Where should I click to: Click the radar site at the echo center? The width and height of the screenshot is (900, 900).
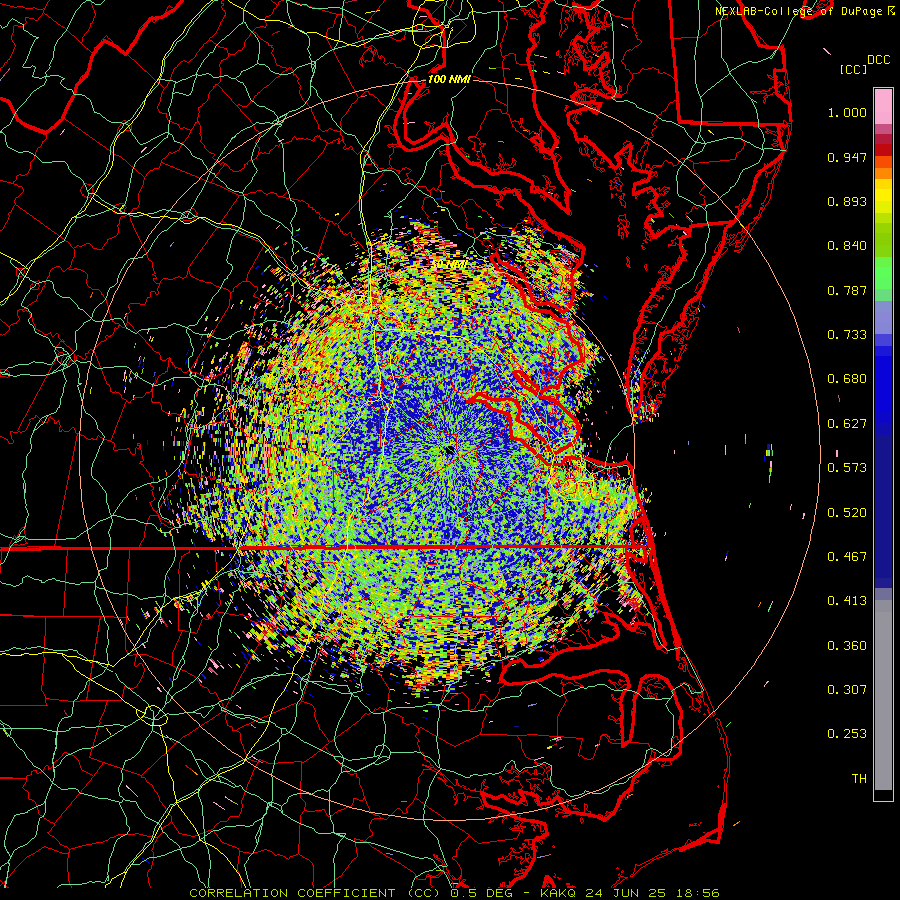click(x=449, y=451)
